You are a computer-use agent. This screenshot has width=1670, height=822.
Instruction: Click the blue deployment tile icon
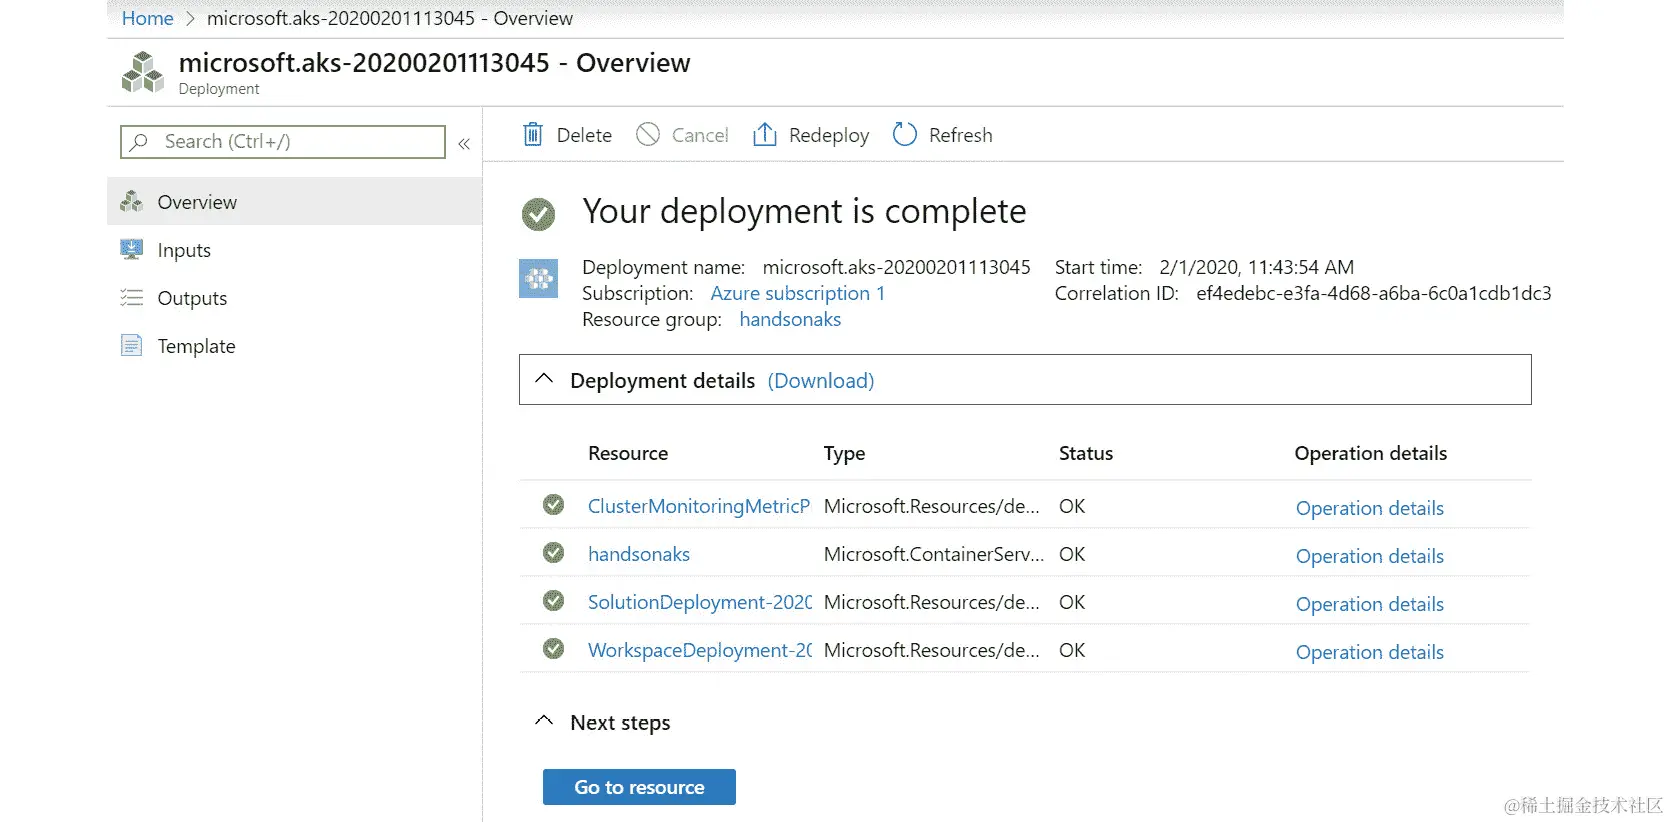539,278
